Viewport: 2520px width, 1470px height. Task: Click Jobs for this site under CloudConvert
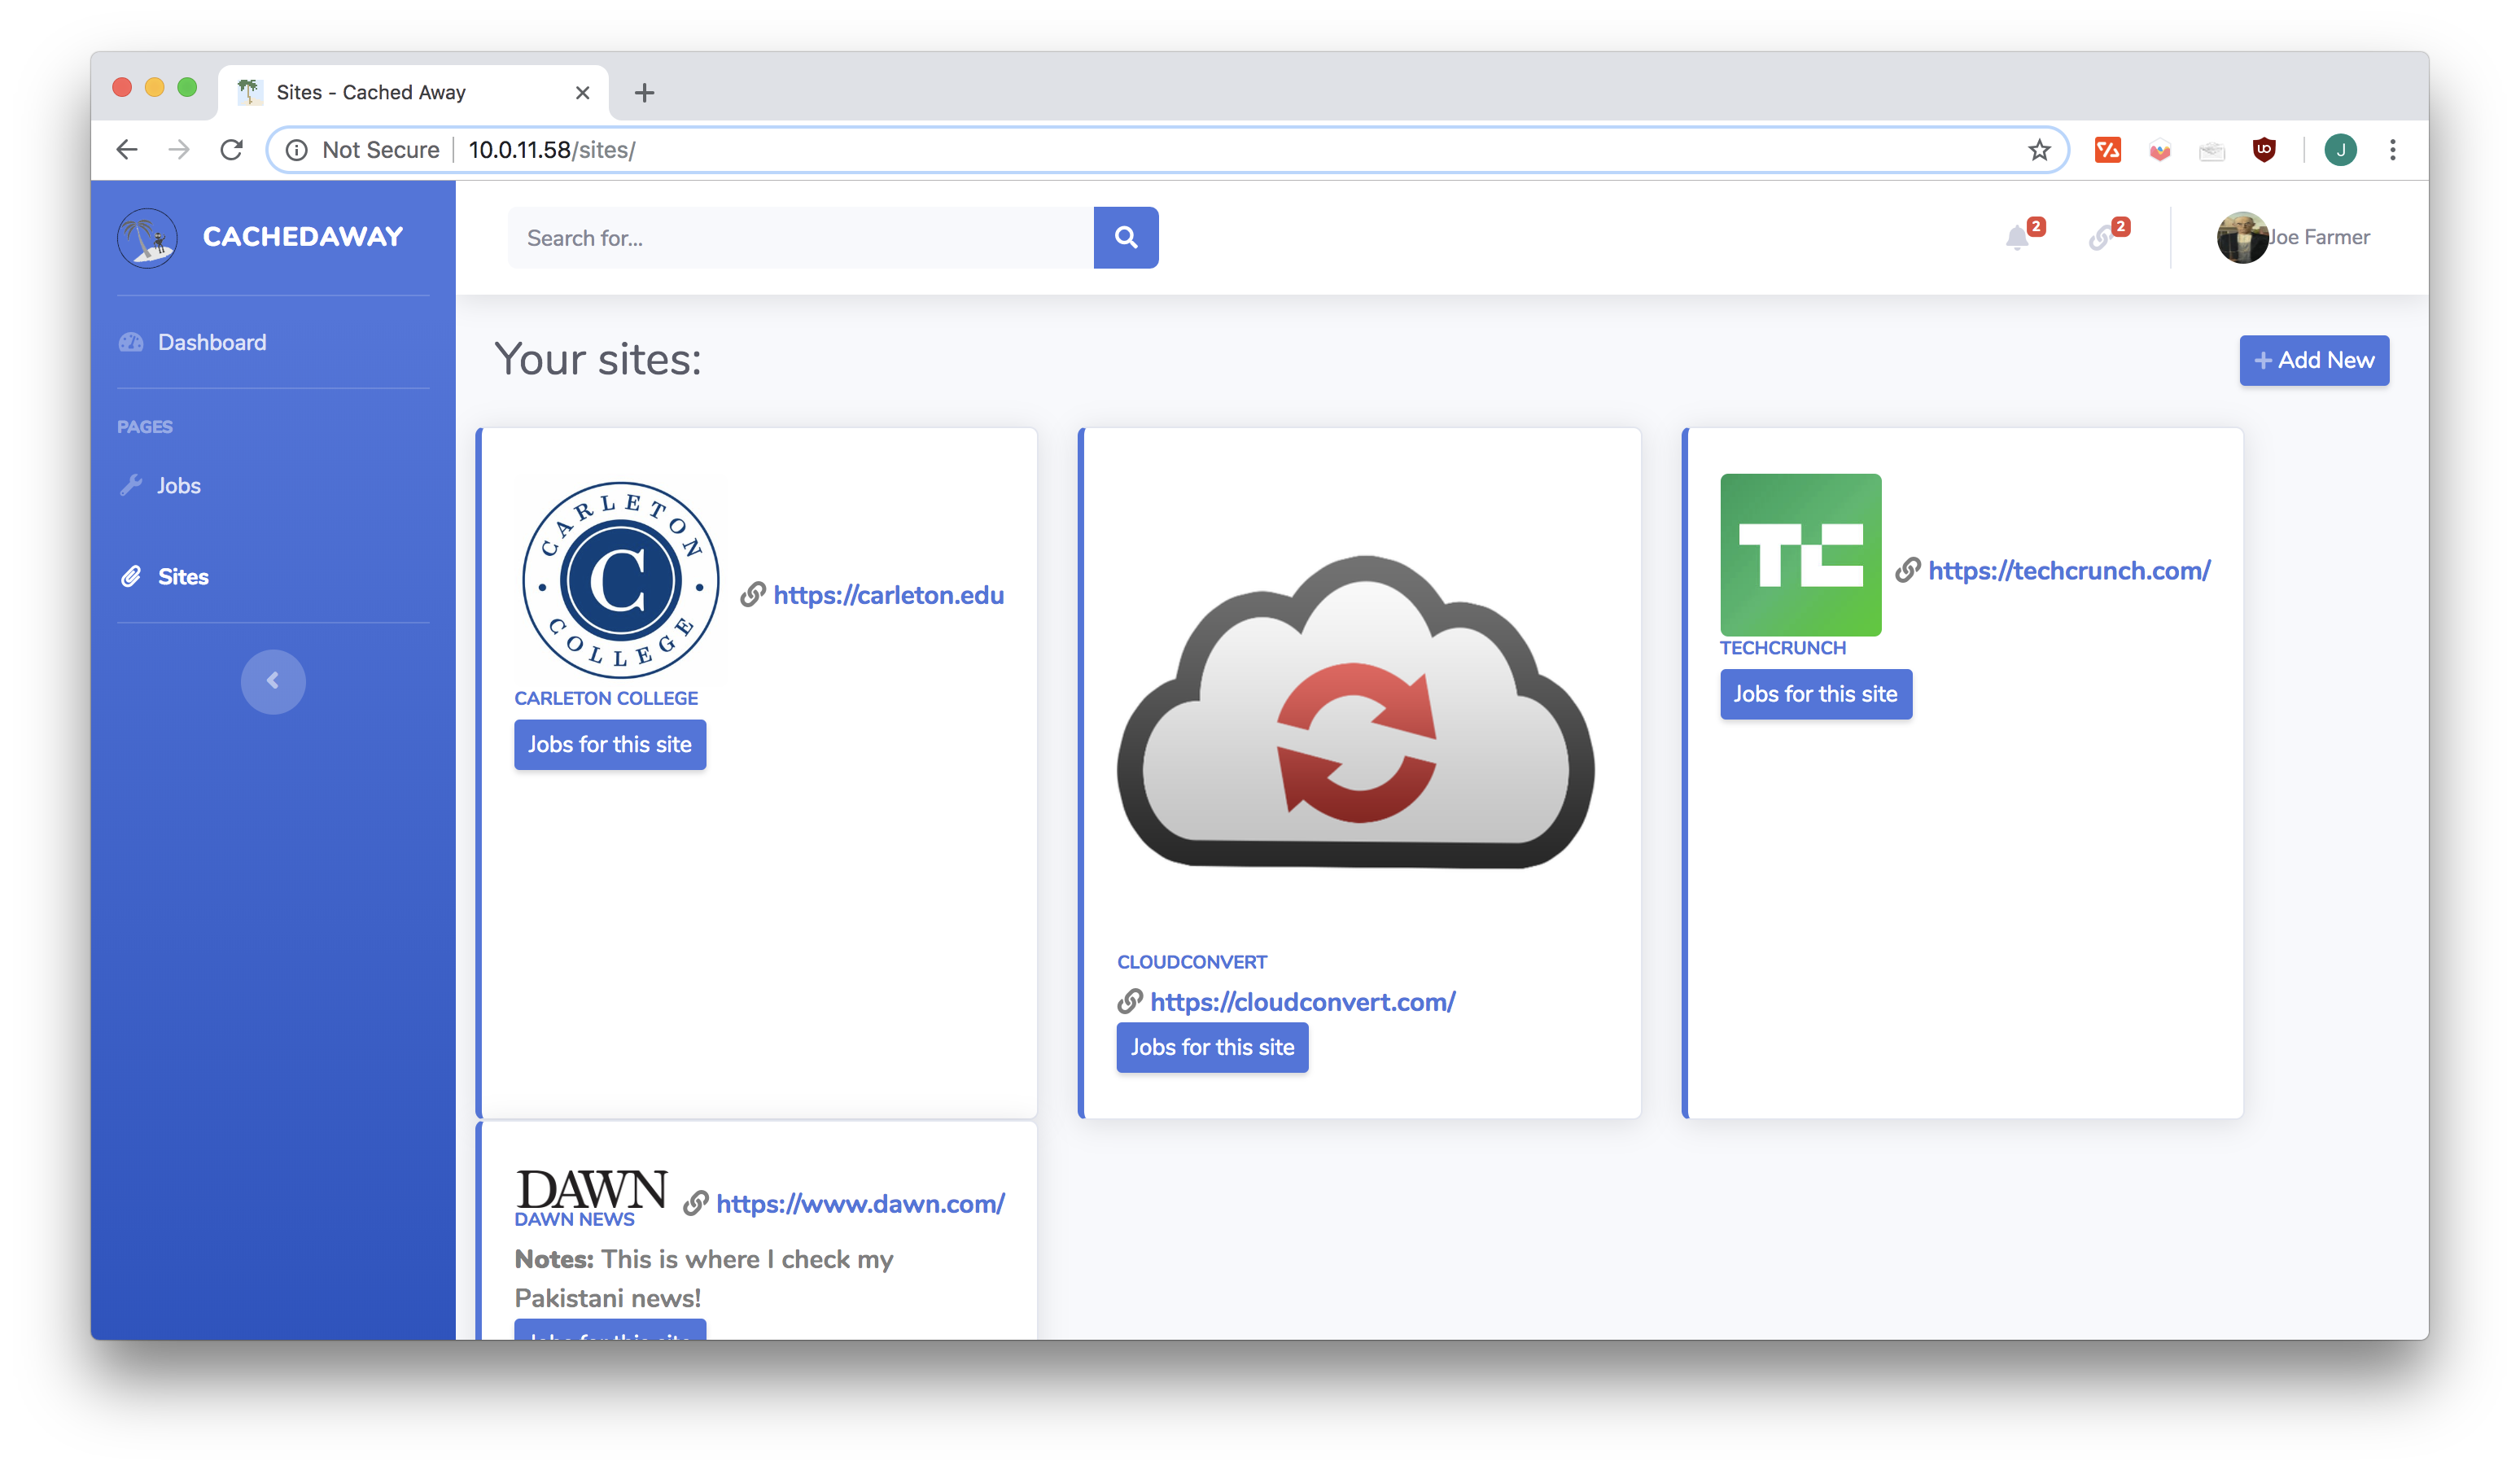pos(1211,1047)
